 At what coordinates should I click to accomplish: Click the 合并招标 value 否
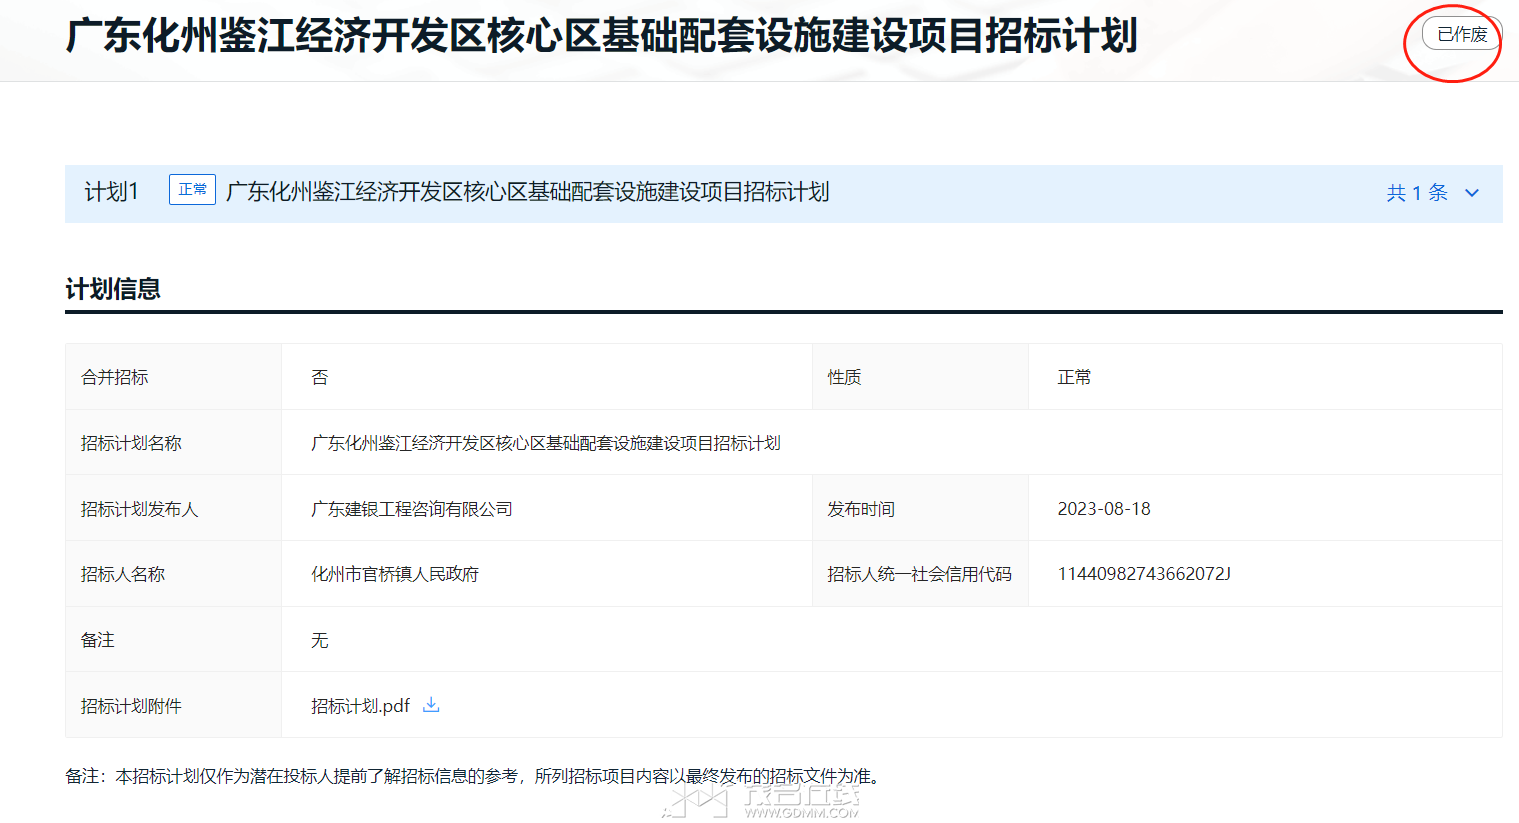click(320, 377)
